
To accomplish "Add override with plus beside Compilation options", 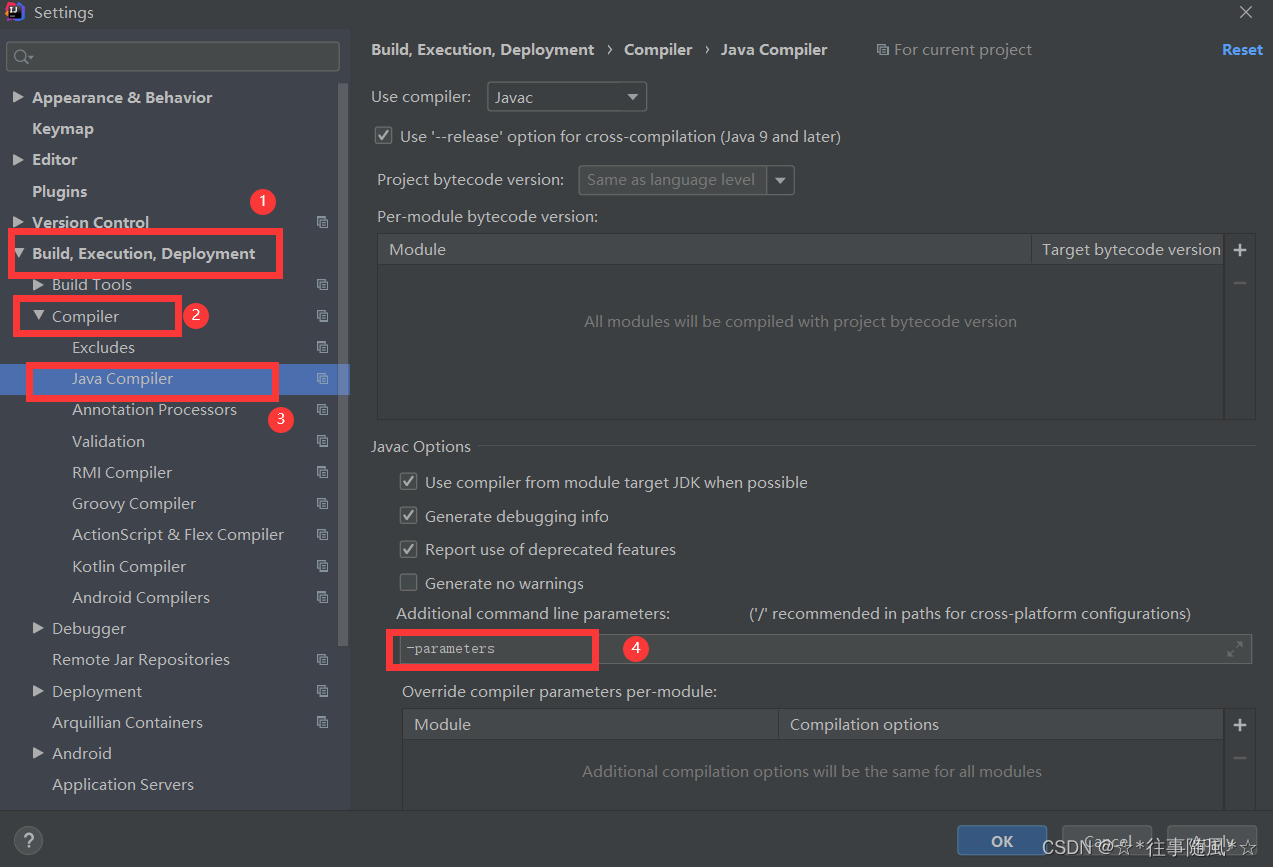I will click(1240, 725).
